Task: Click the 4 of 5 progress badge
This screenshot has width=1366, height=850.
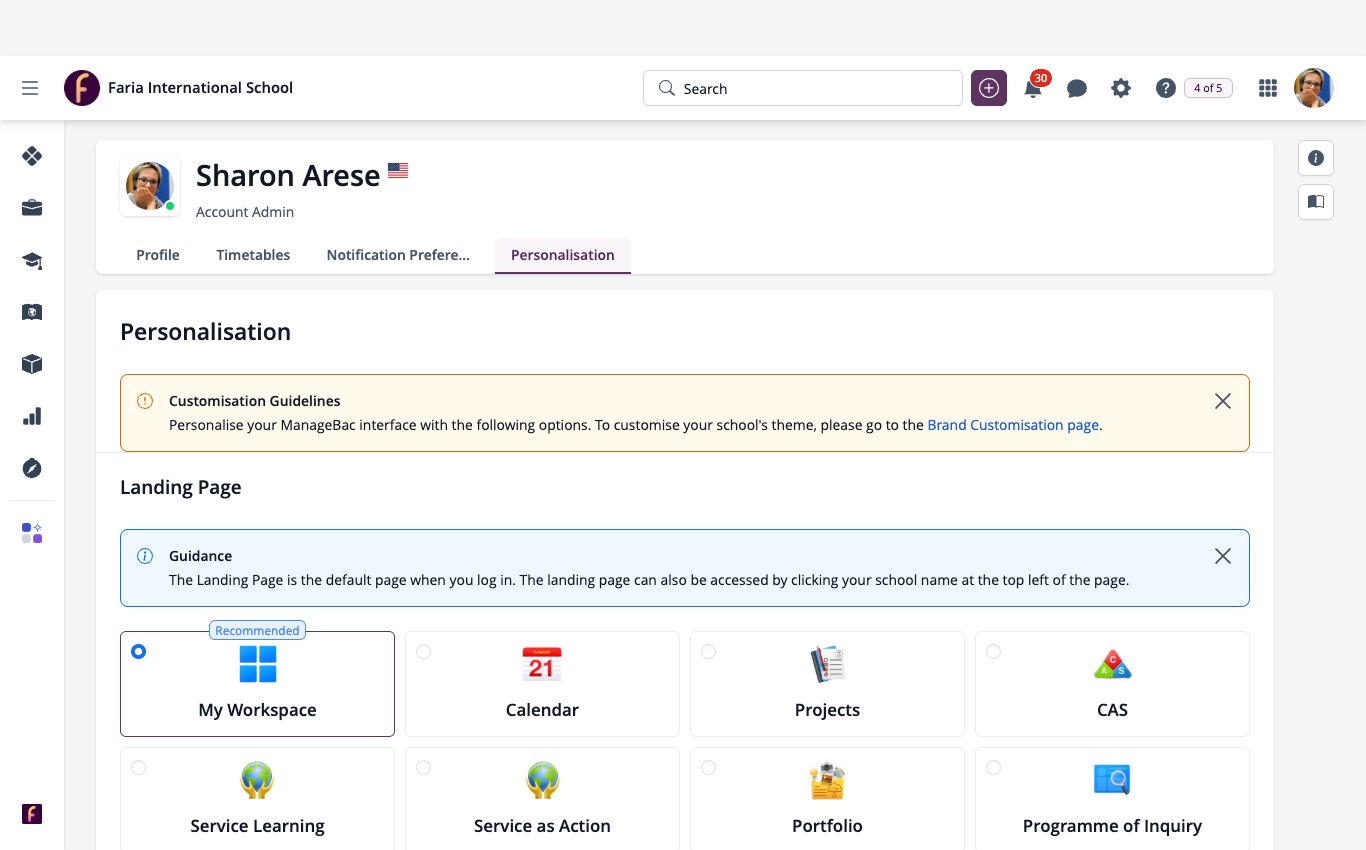Action: click(1208, 88)
